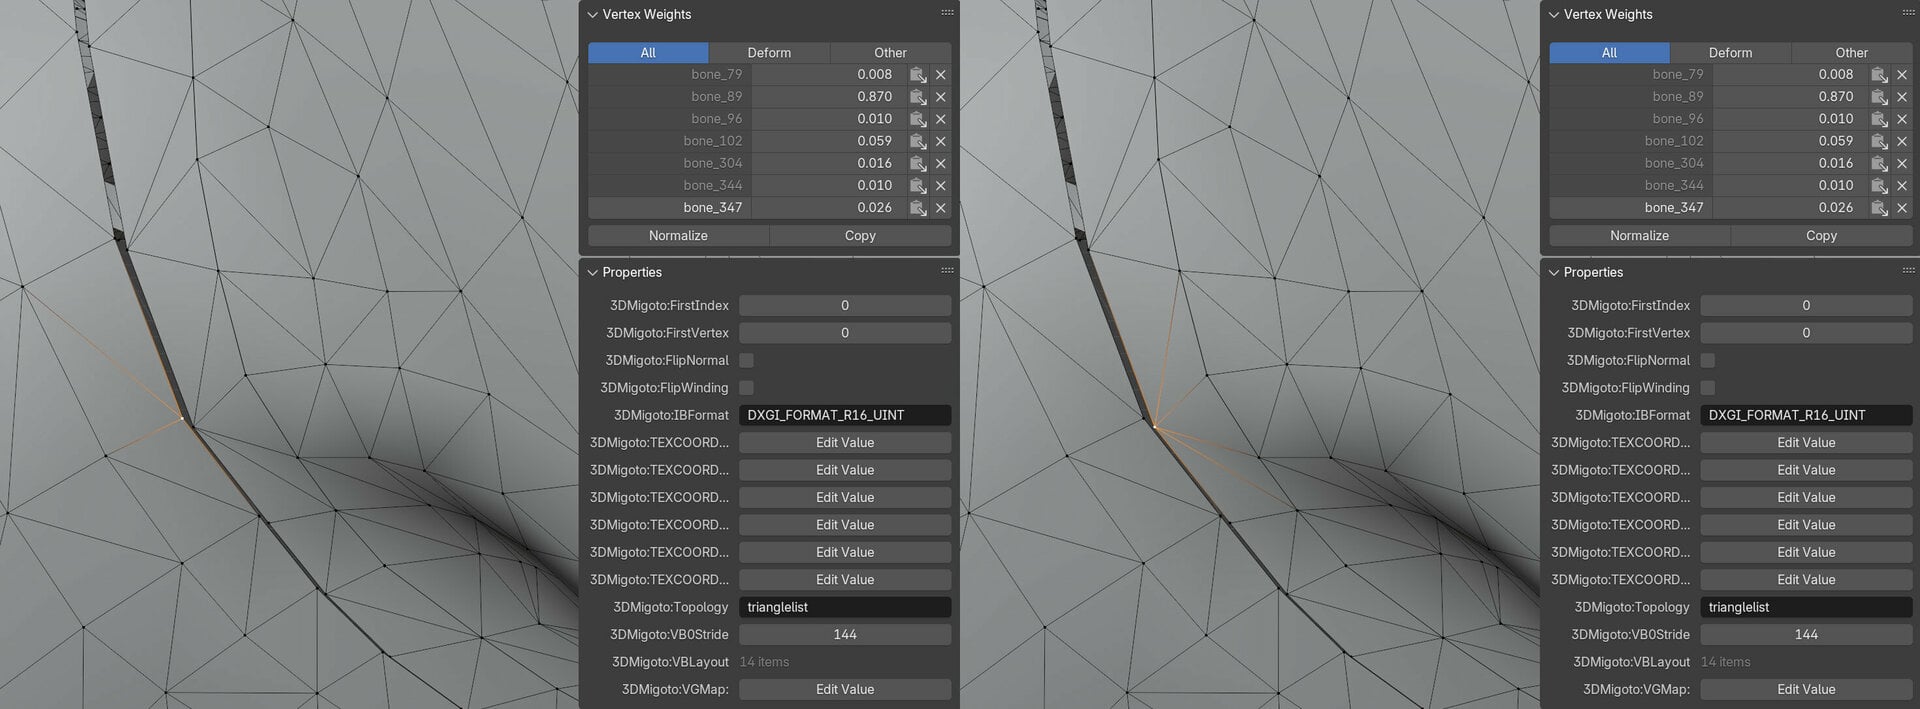
Task: Click 3DMigoto:Topology trianglelist field, right panel
Action: [1806, 607]
